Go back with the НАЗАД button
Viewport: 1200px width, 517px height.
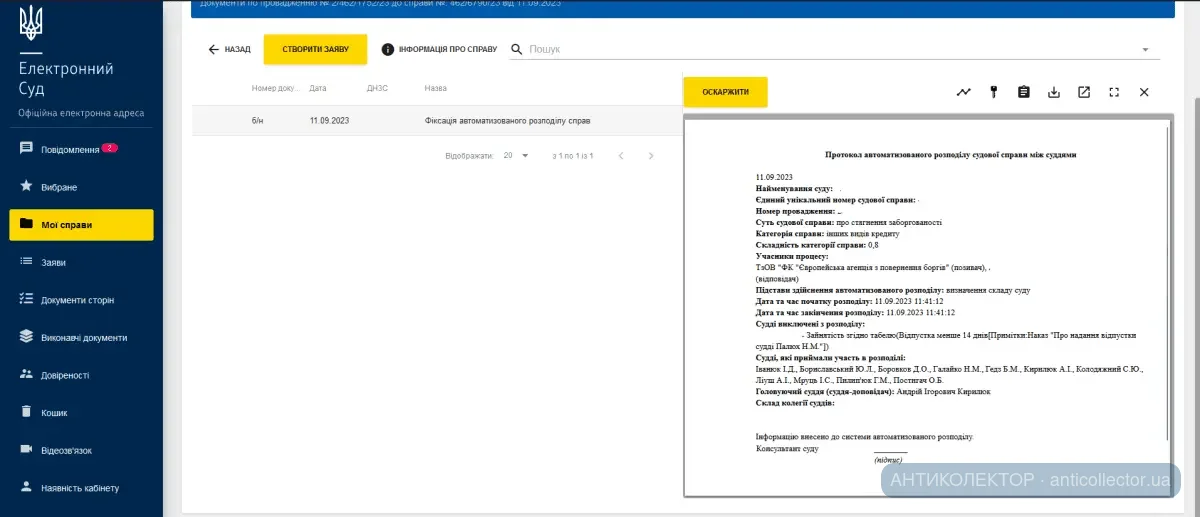pos(229,49)
